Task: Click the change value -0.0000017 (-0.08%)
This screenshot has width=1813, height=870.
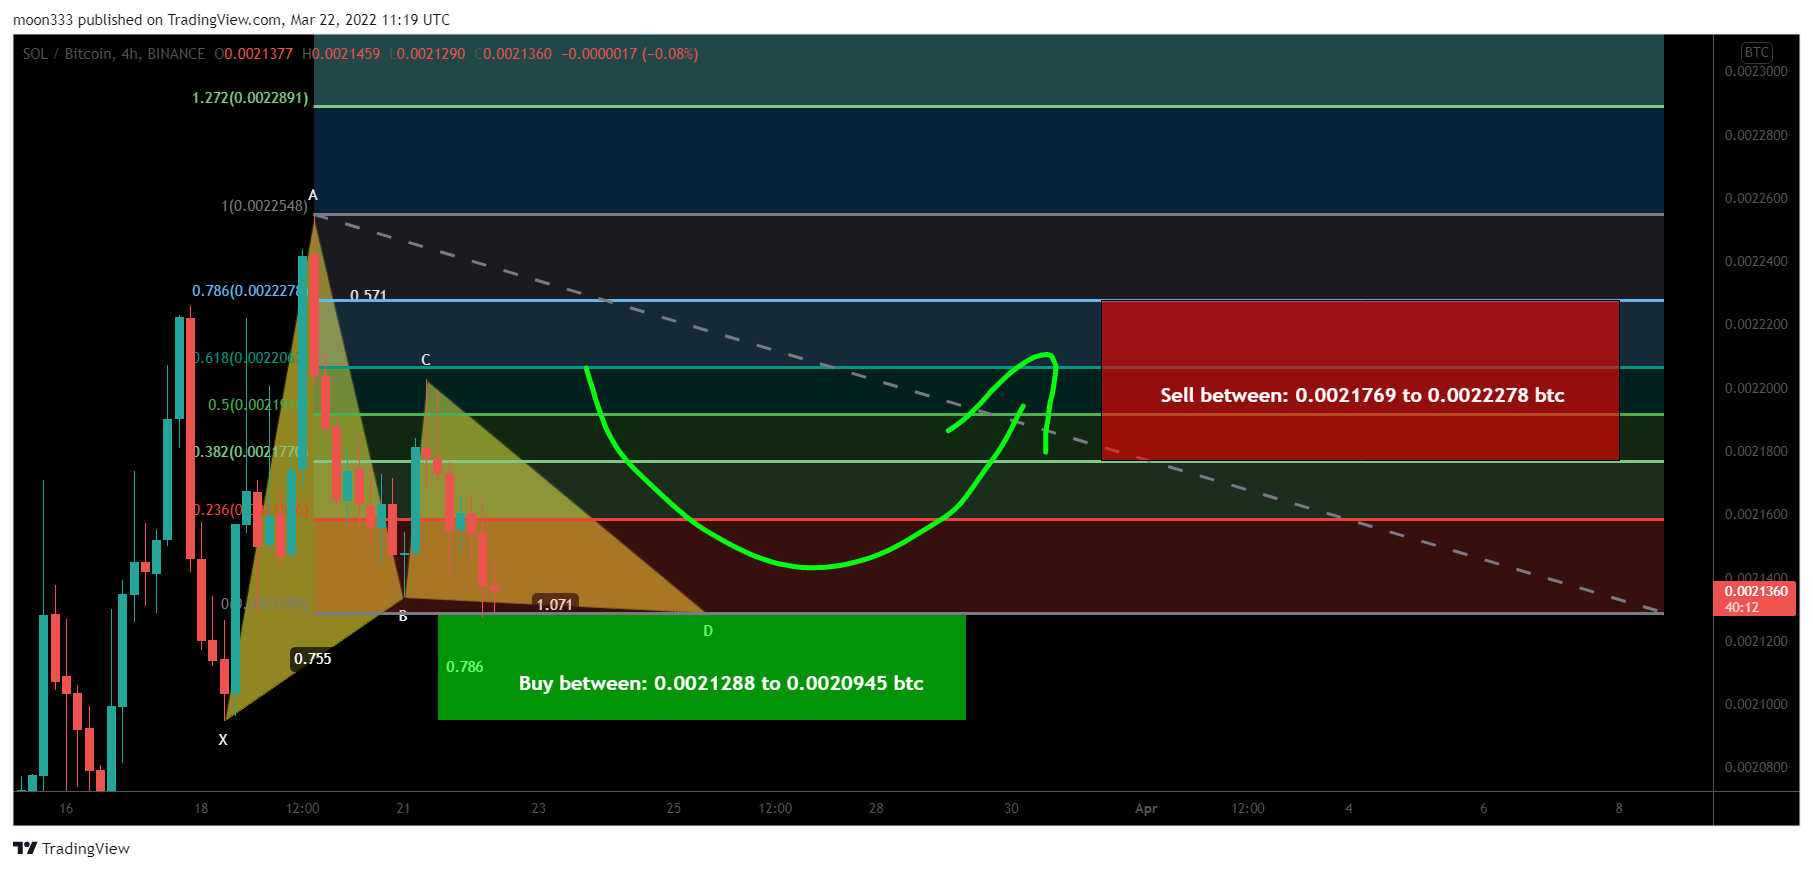Action: tap(630, 54)
